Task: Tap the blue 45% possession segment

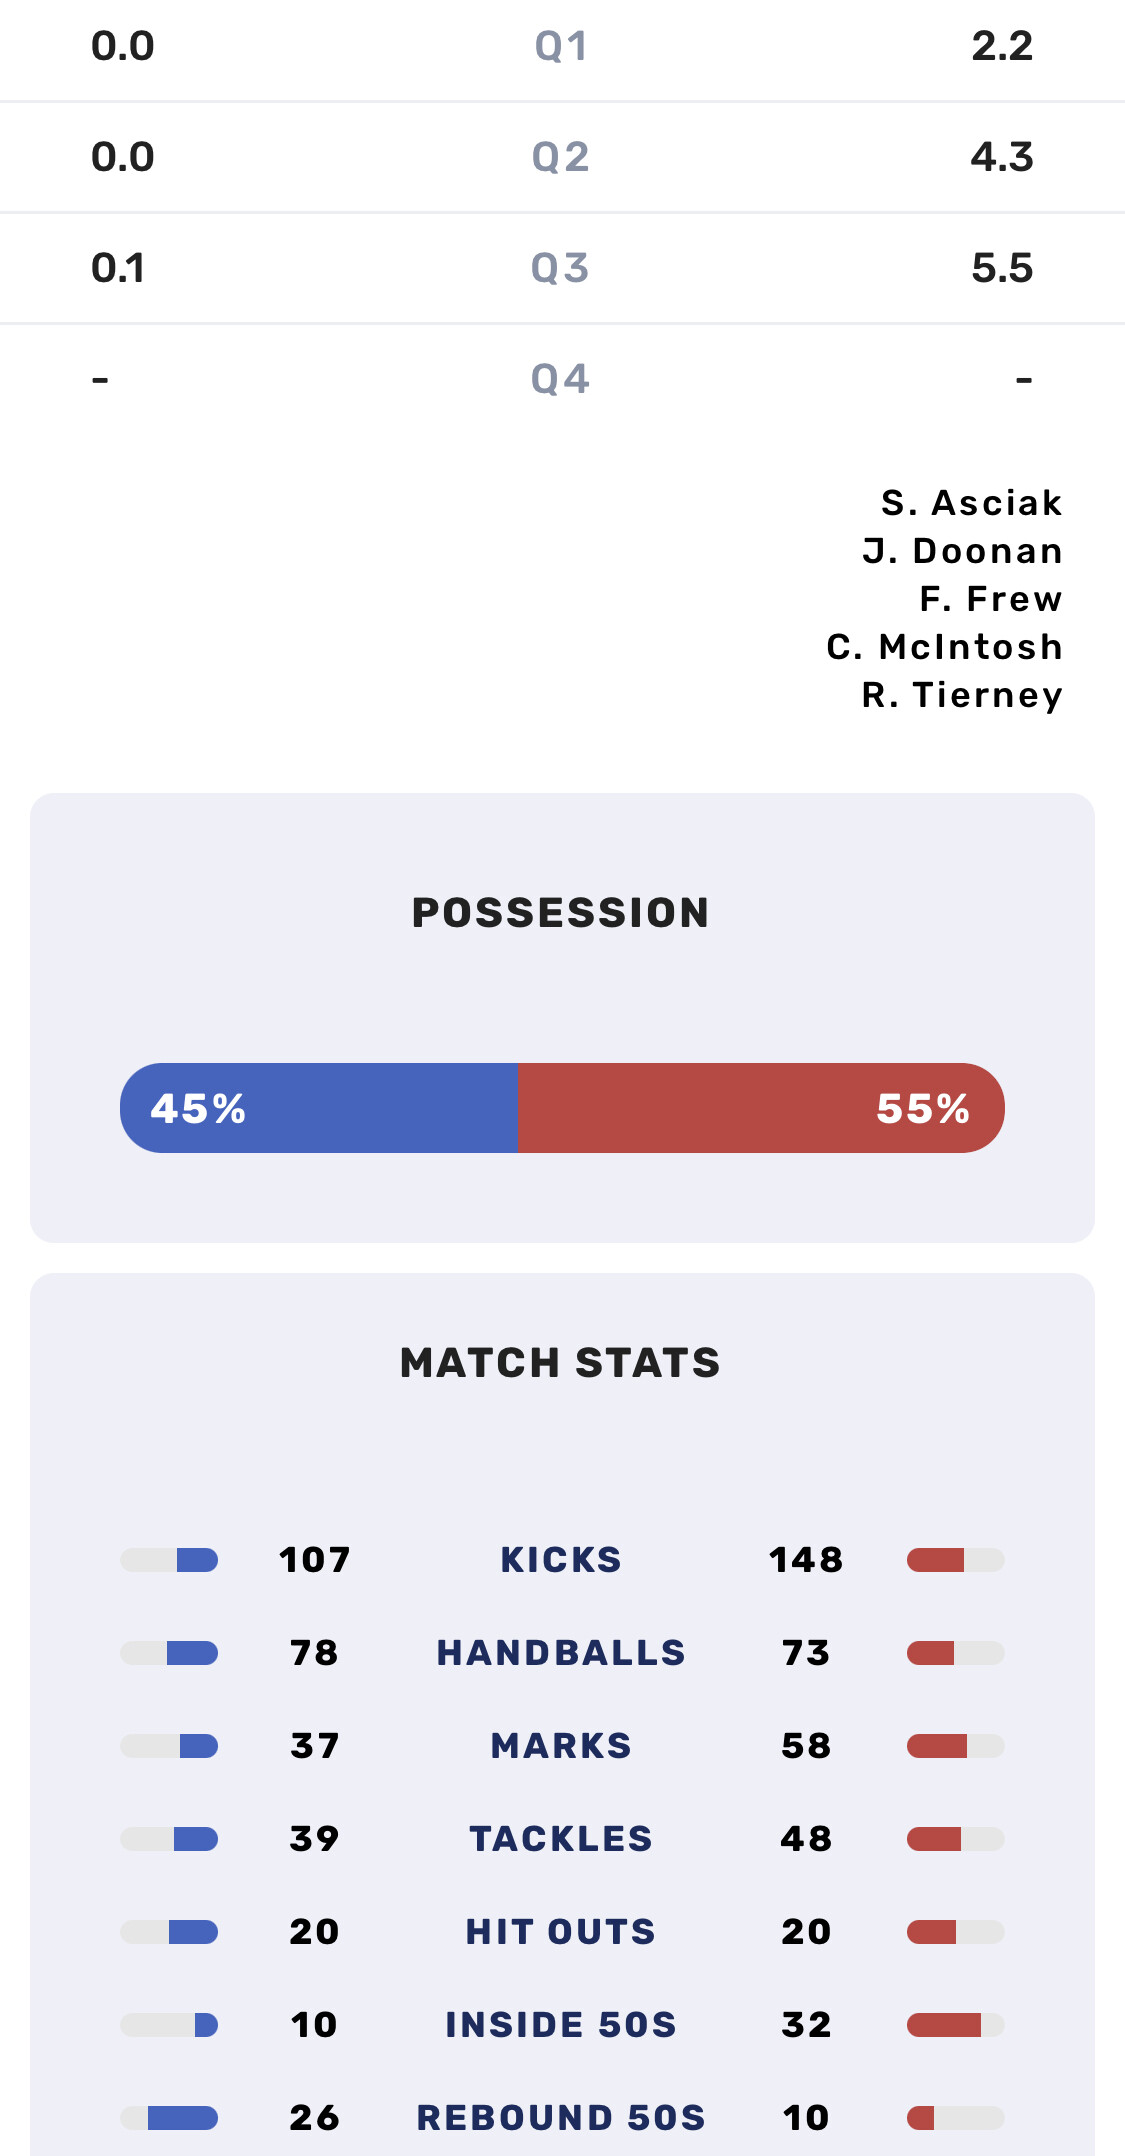Action: click(318, 1108)
